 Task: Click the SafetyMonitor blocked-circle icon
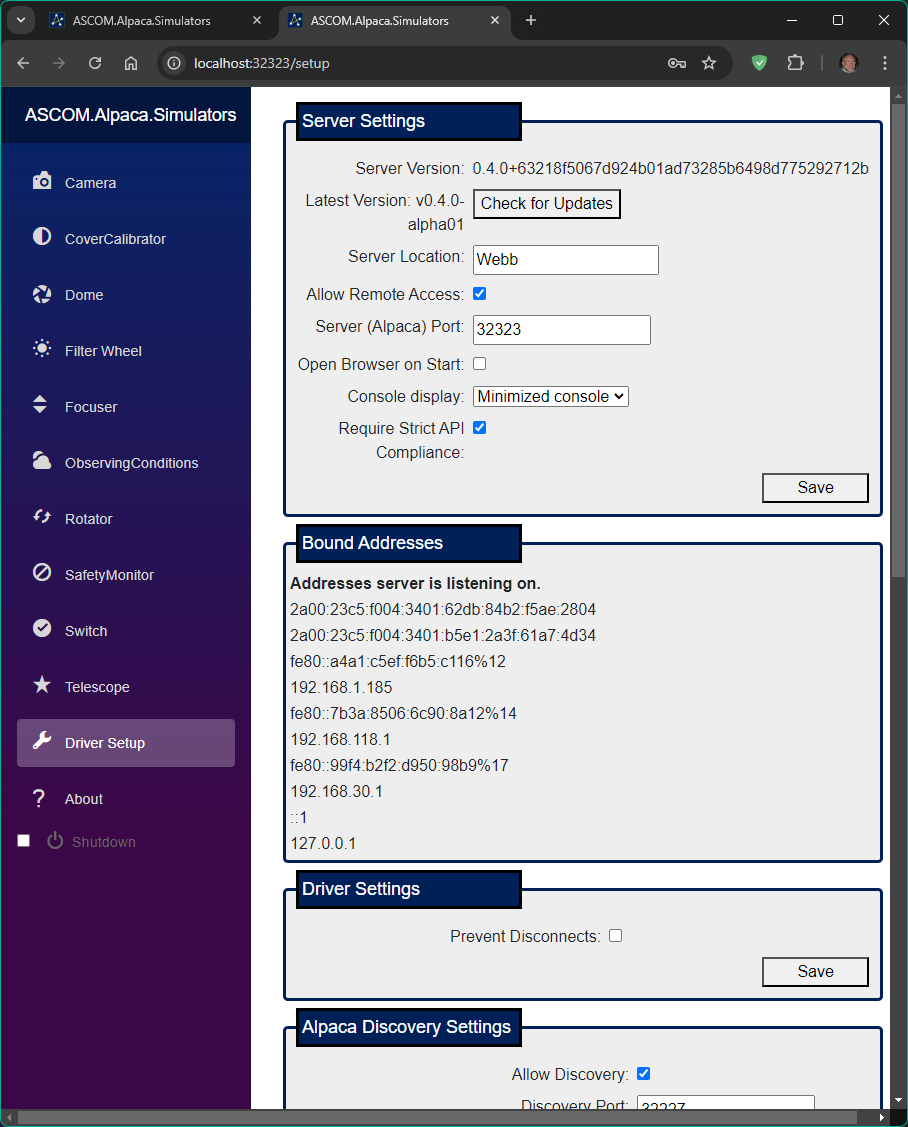42,574
